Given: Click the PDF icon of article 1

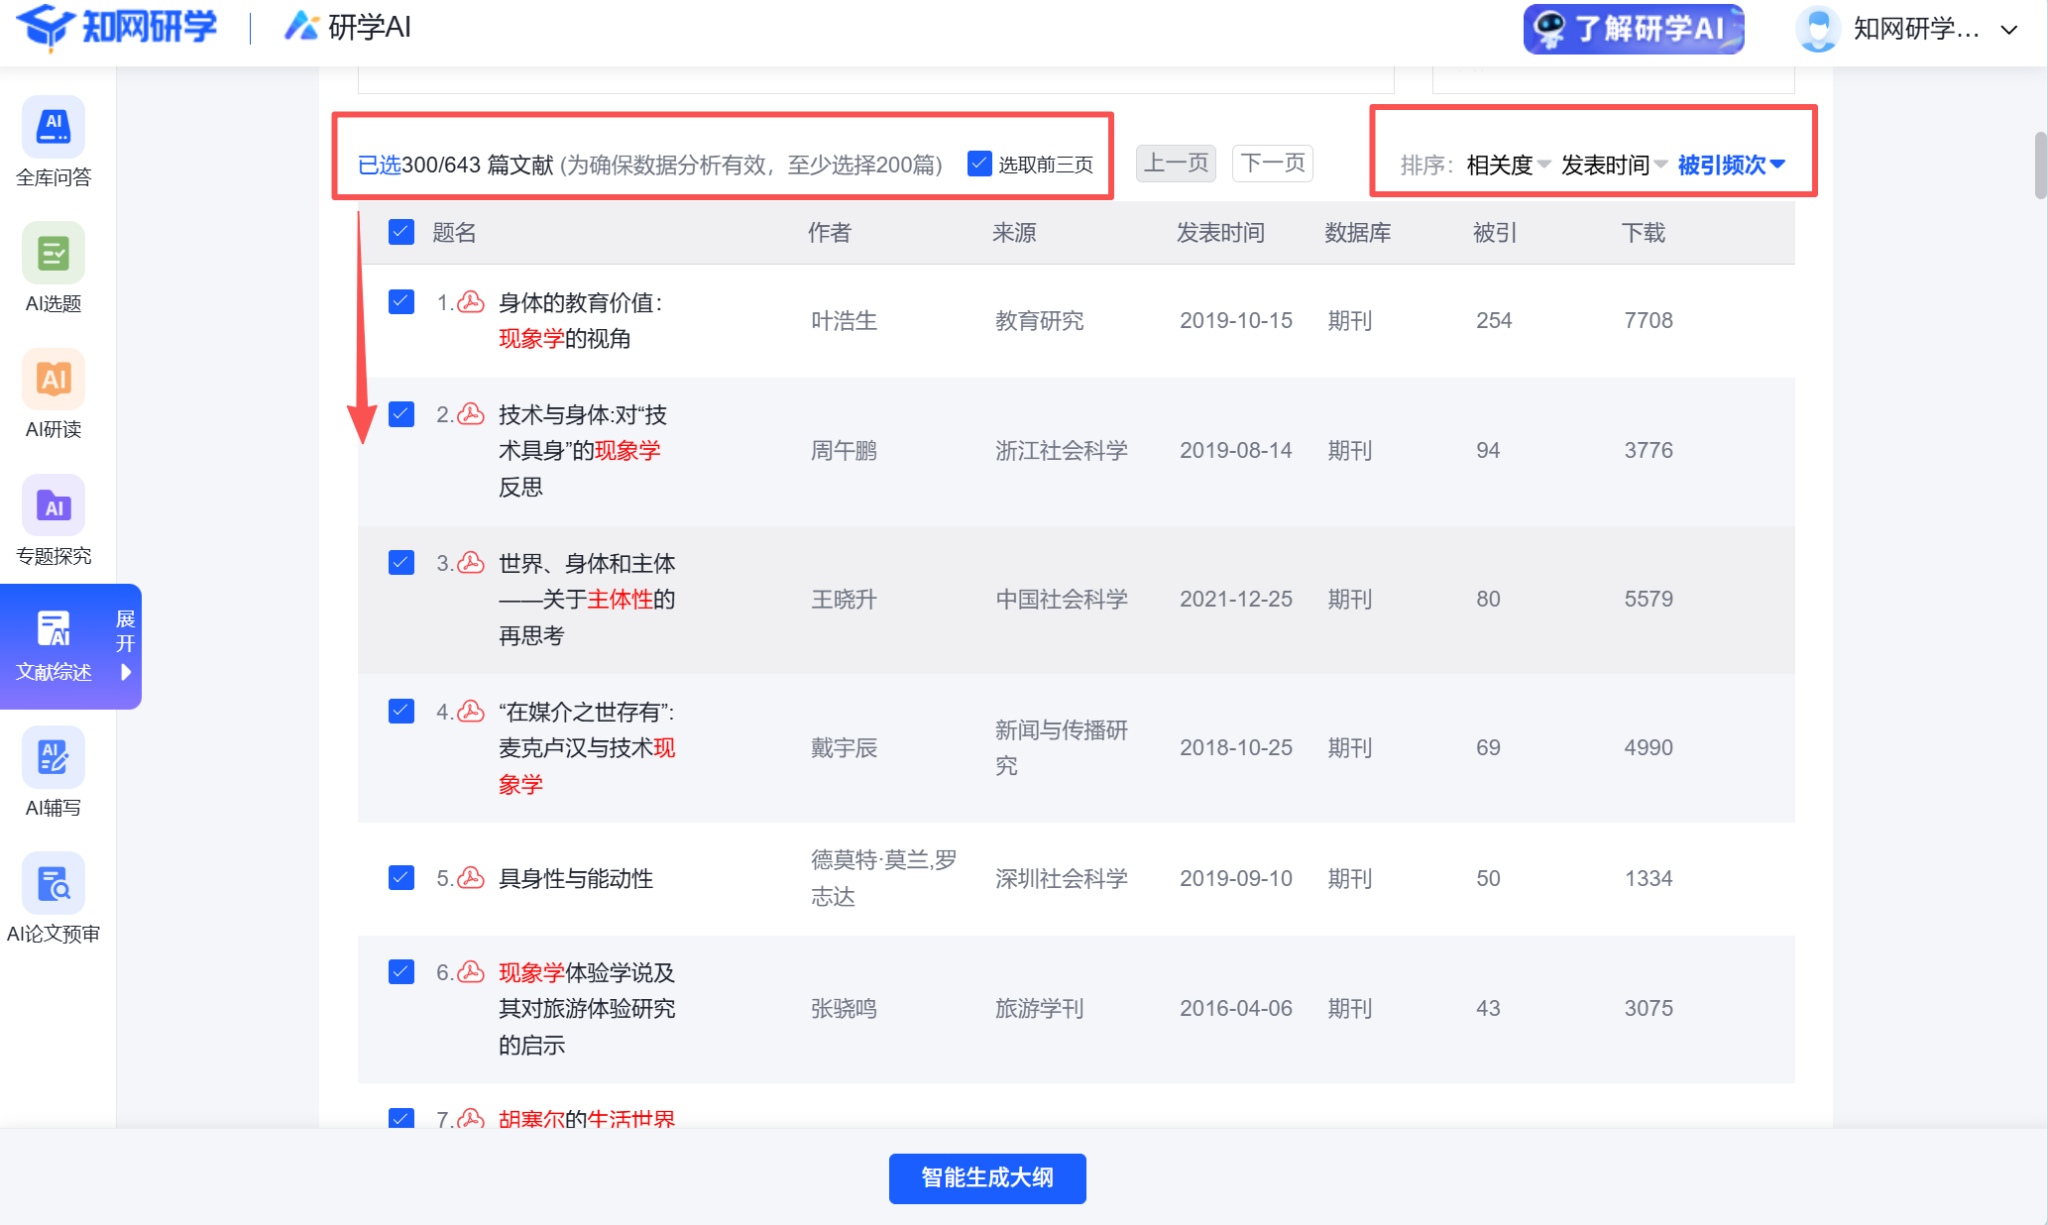Looking at the screenshot, I should pos(471,302).
